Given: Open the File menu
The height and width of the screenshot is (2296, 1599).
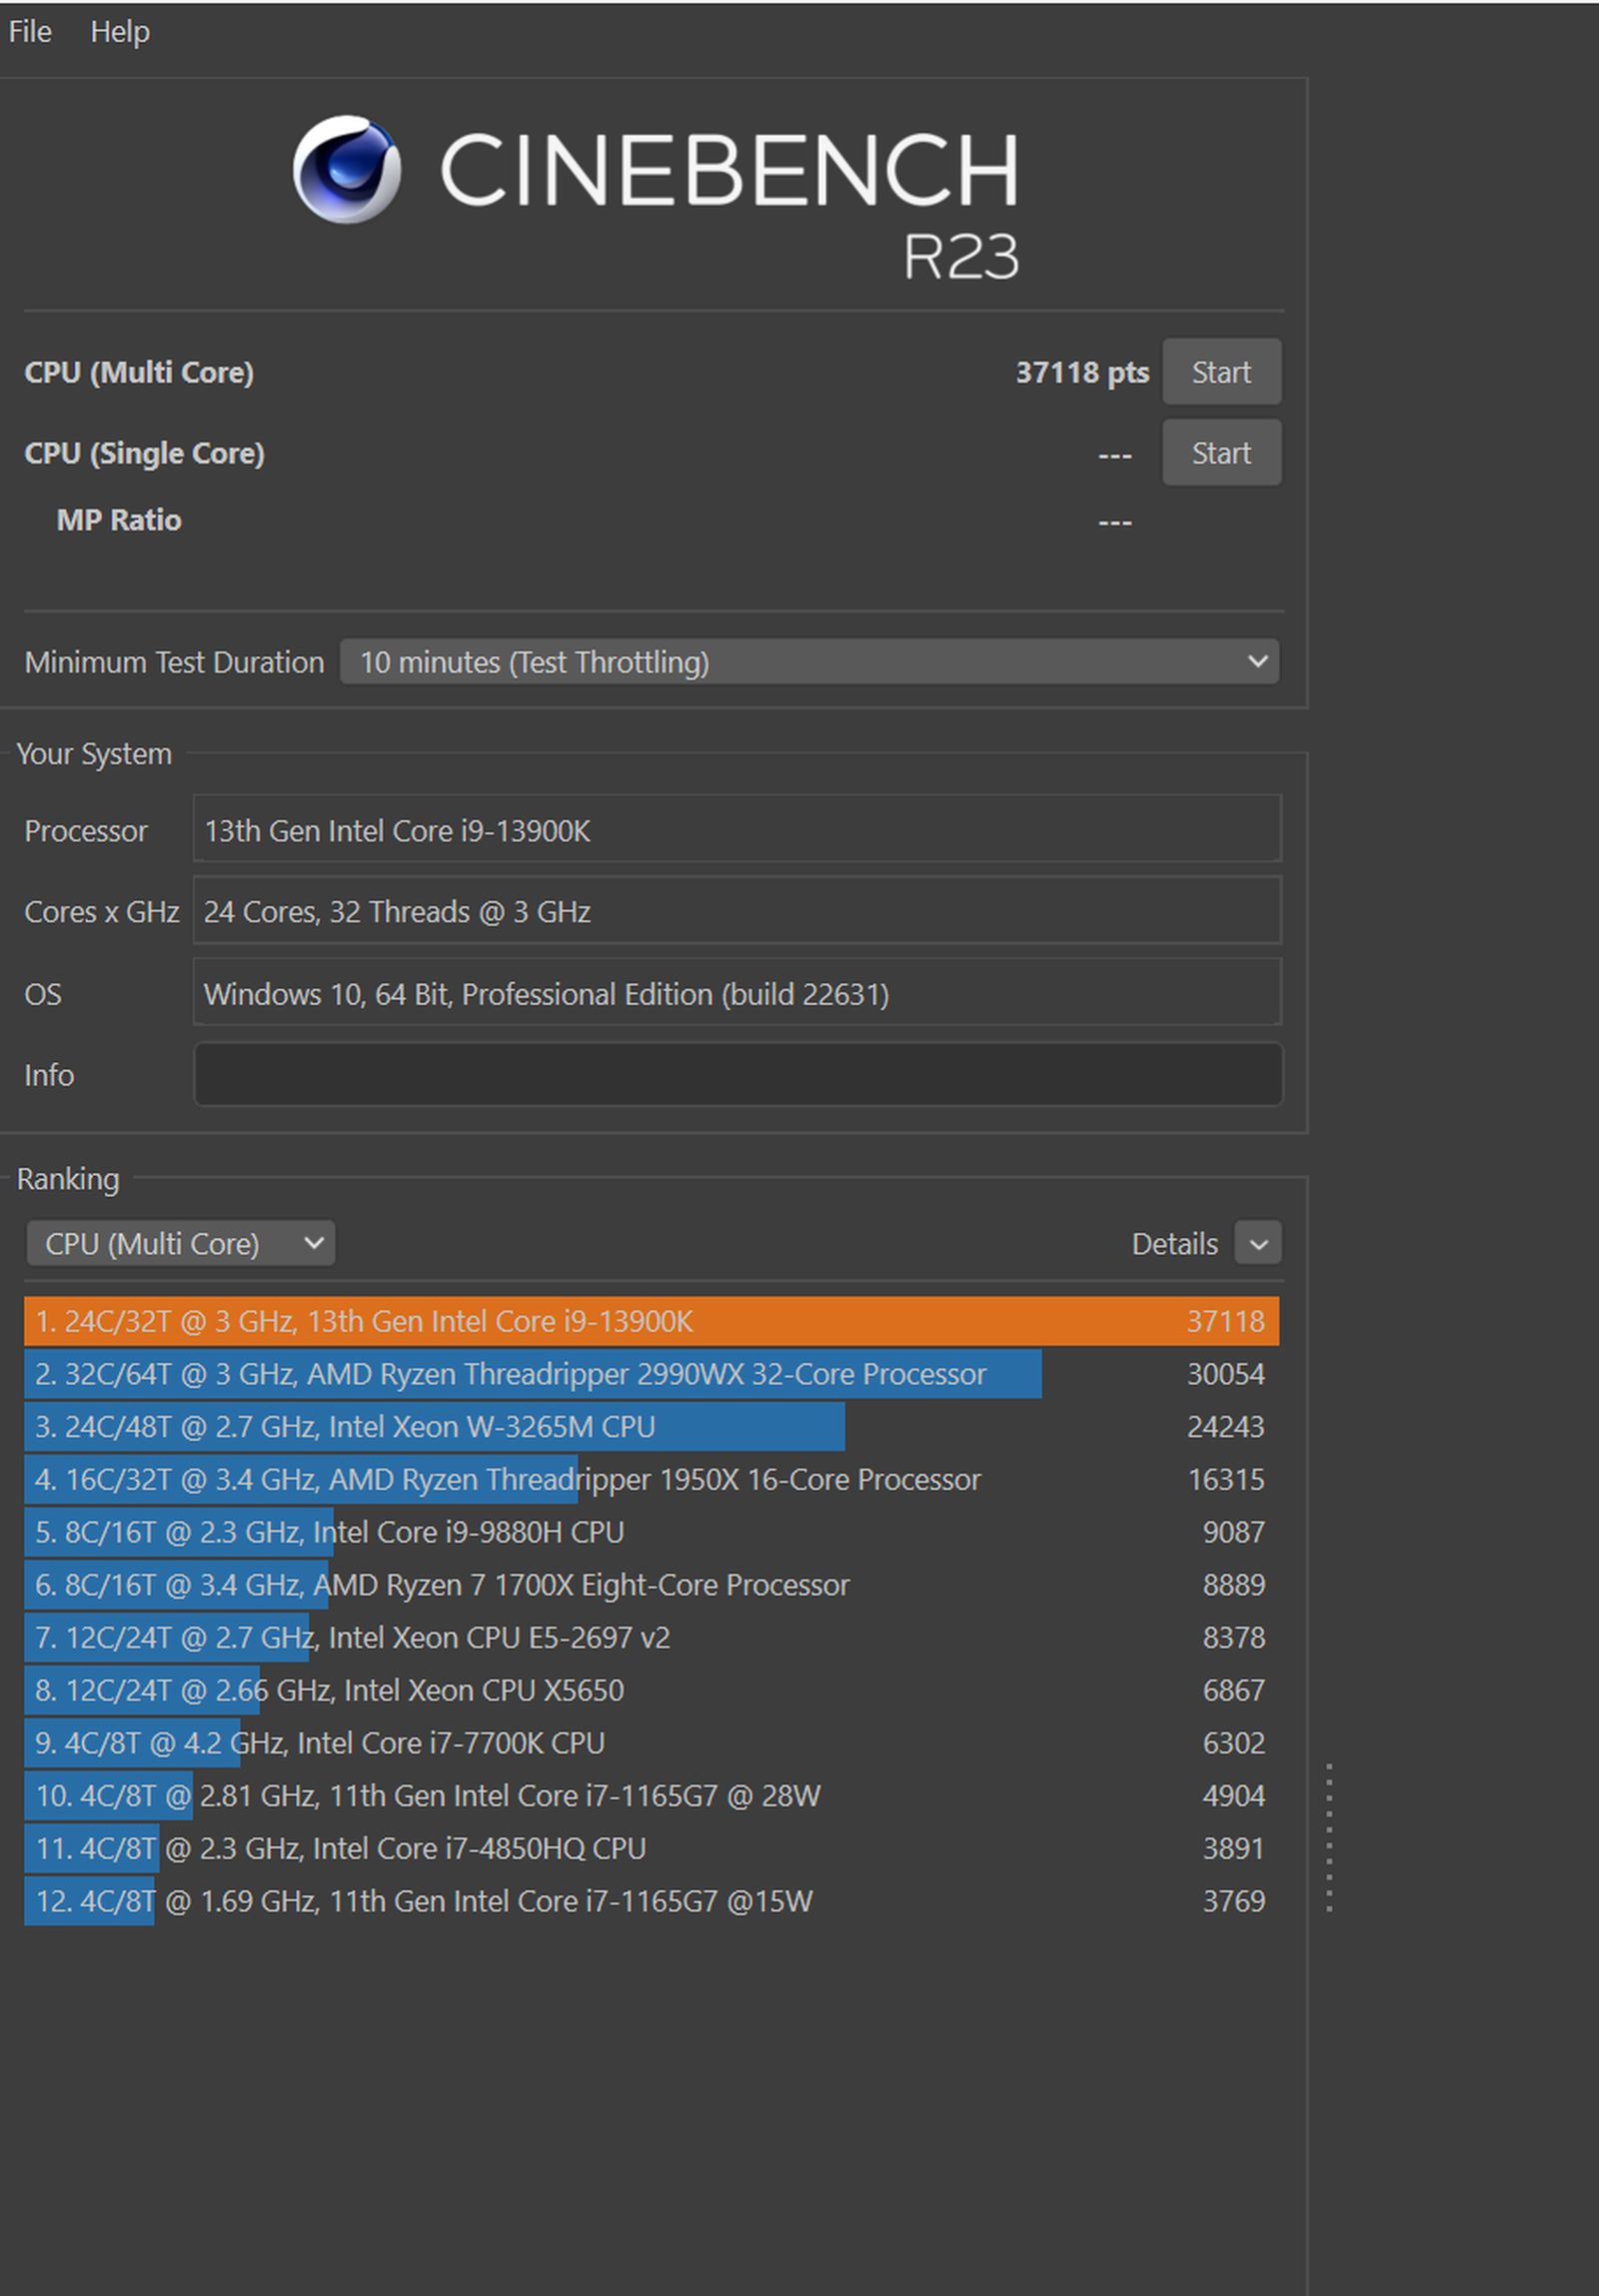Looking at the screenshot, I should (30, 32).
